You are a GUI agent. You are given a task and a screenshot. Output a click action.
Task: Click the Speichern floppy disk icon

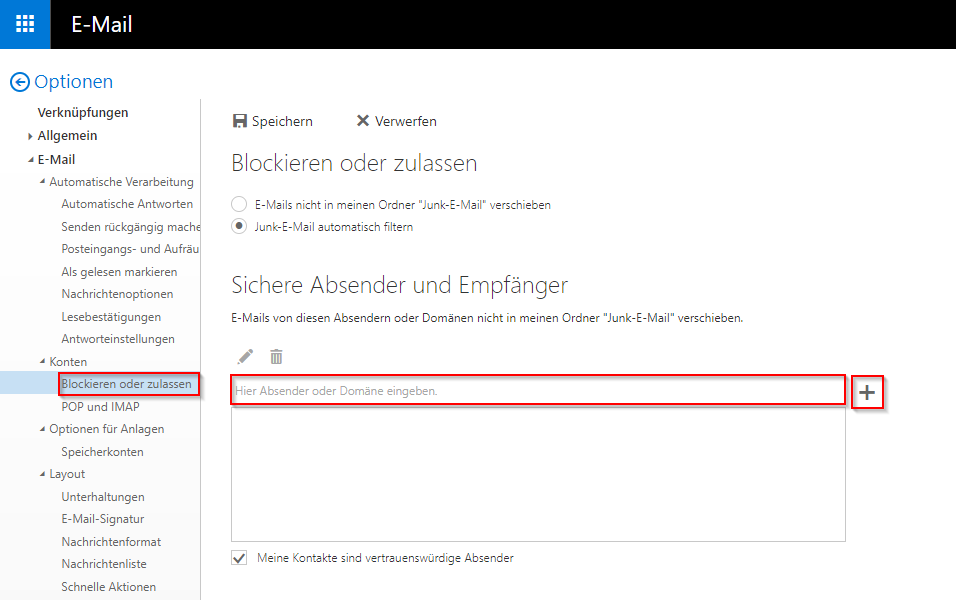point(240,121)
